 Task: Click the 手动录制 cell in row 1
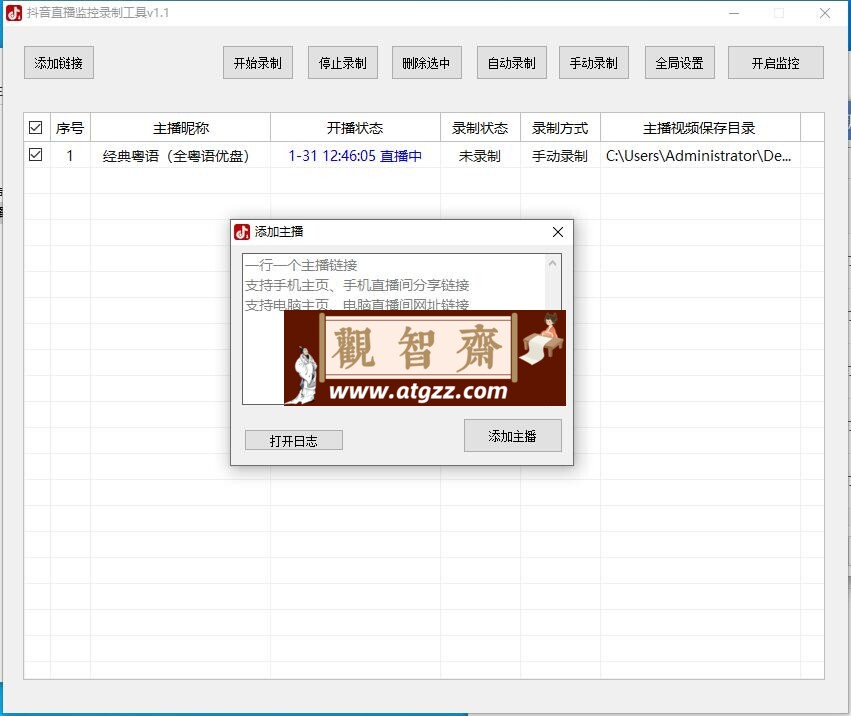560,156
